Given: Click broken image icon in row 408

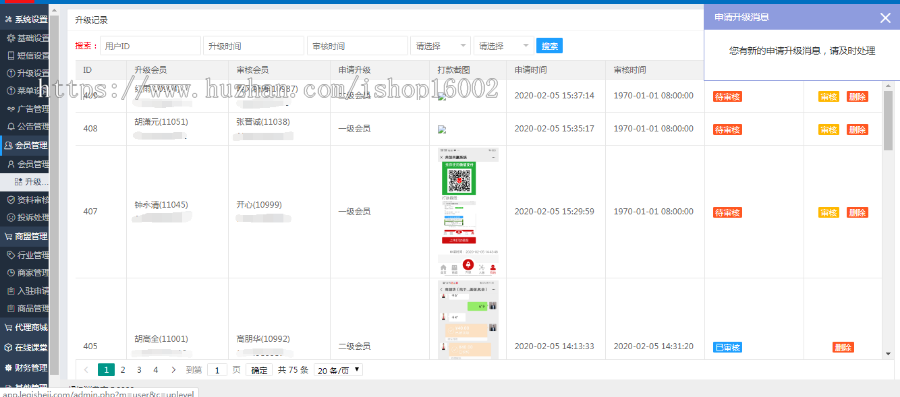Looking at the screenshot, I should pos(441,130).
